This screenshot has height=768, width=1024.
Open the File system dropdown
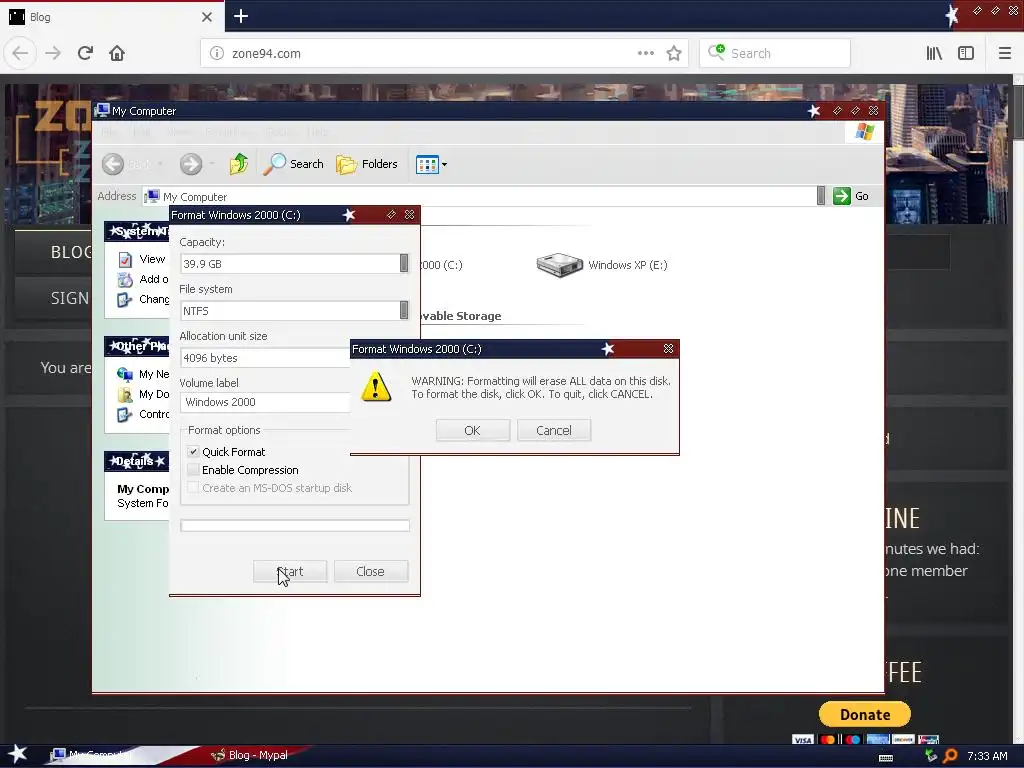point(404,310)
